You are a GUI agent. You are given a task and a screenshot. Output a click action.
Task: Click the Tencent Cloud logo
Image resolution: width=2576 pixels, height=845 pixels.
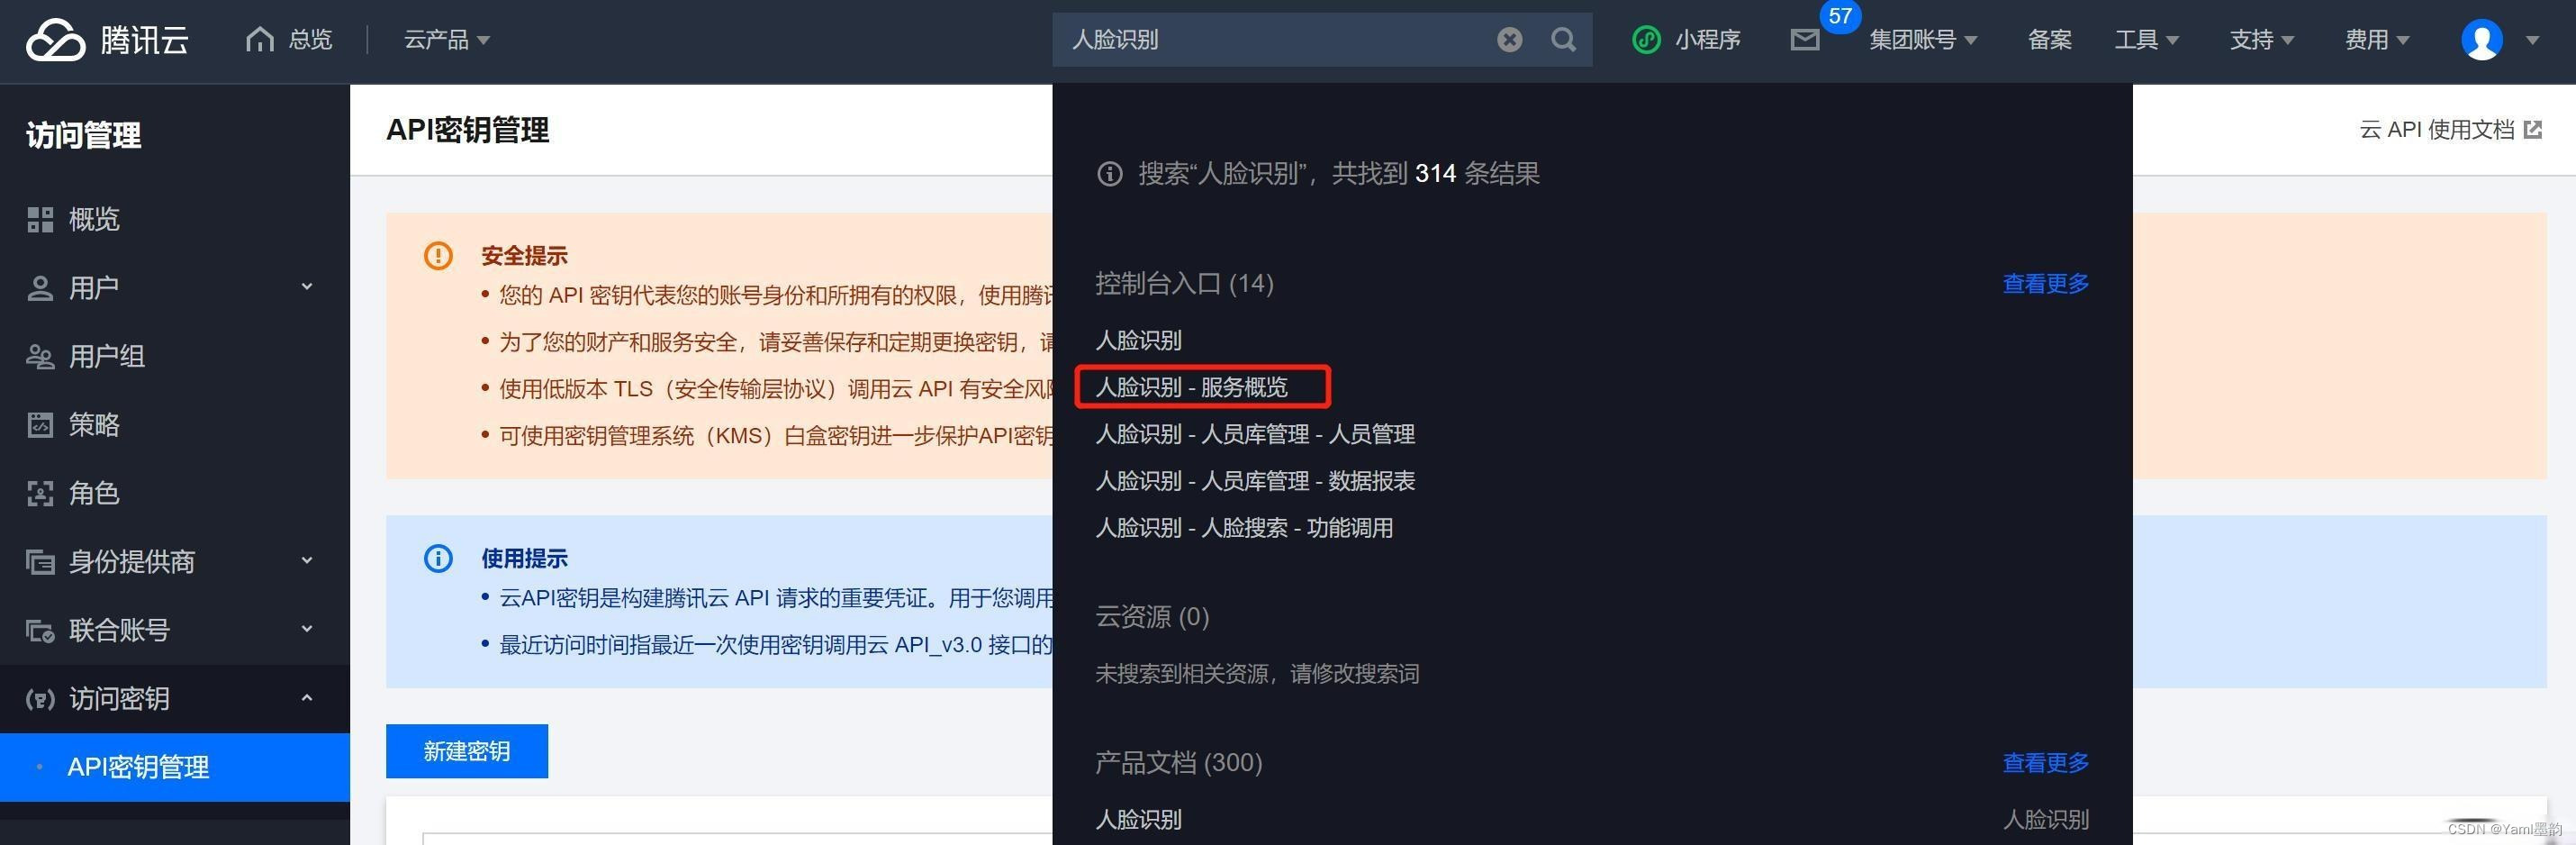click(106, 40)
